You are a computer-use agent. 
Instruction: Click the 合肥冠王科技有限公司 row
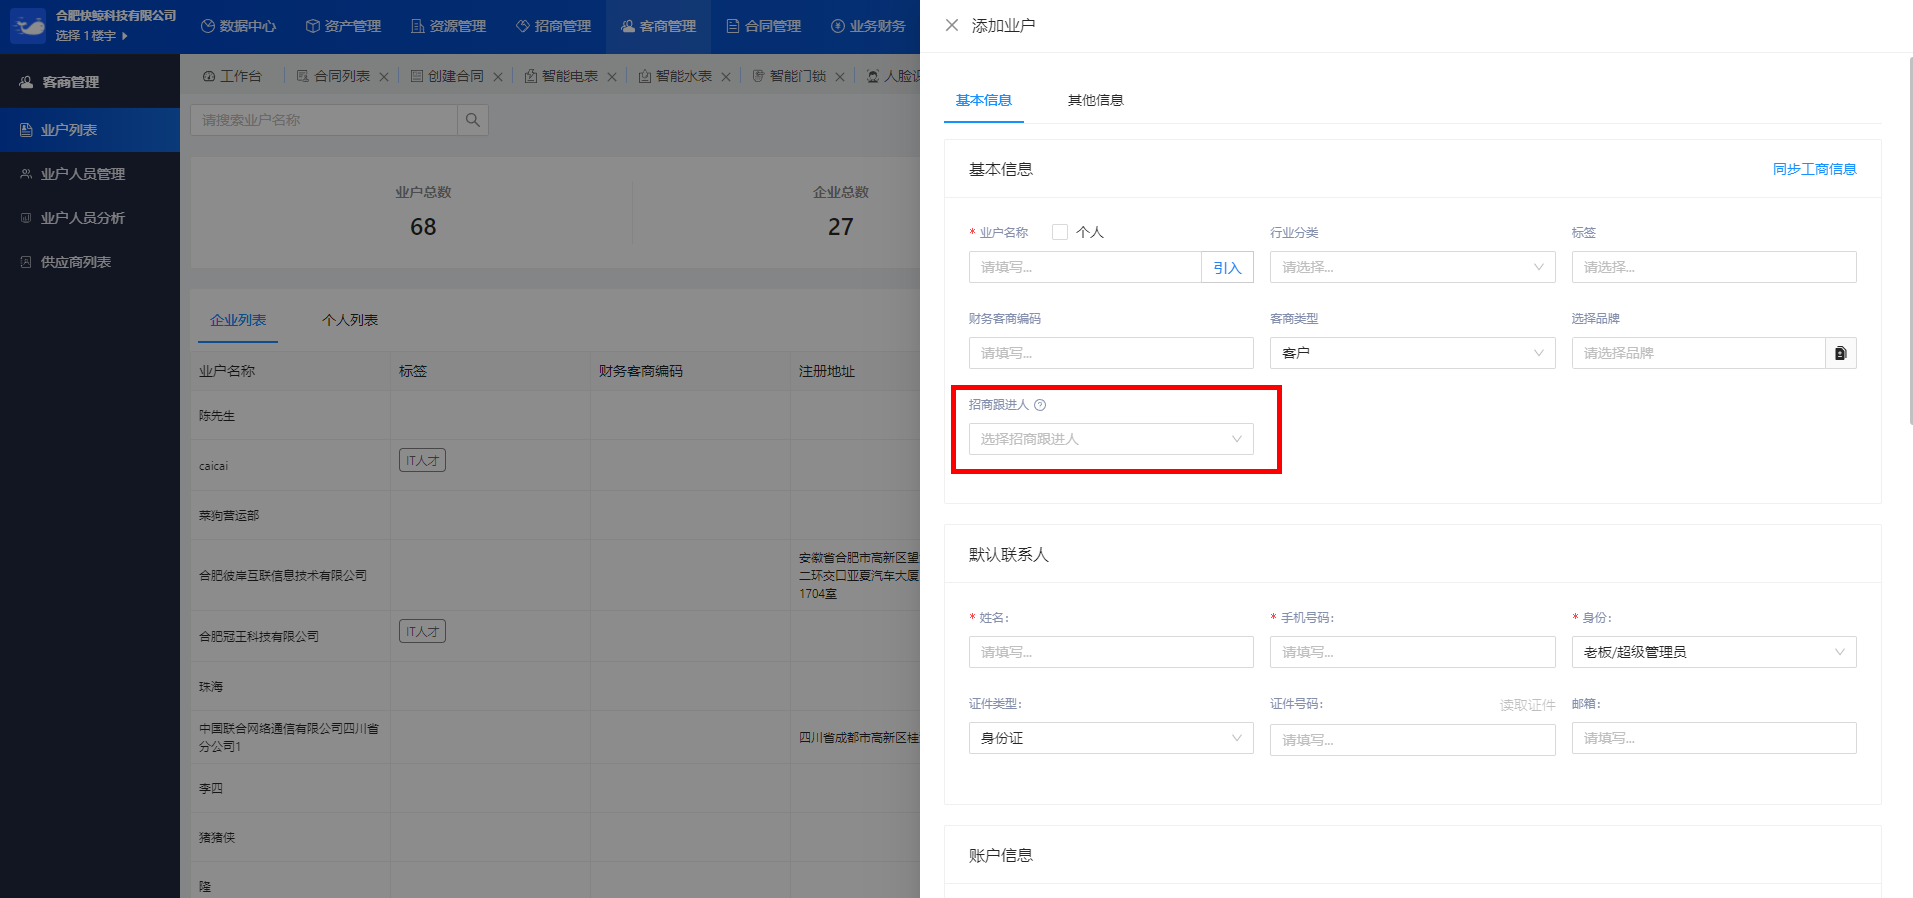(x=555, y=636)
